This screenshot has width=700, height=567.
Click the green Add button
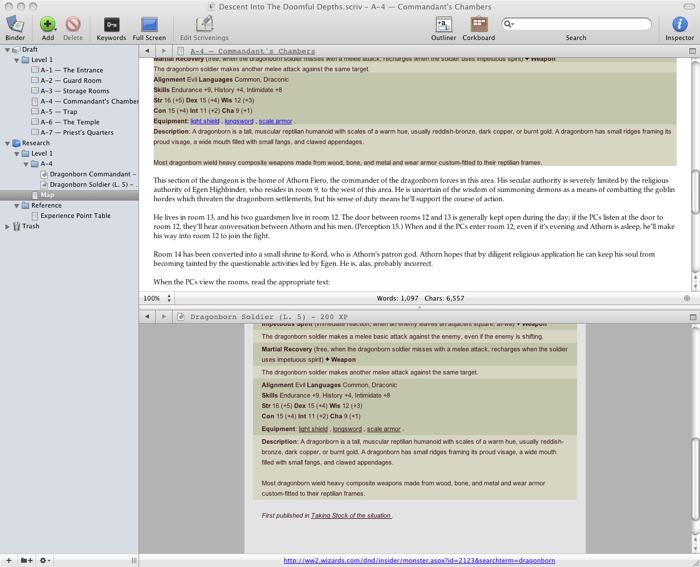coord(47,24)
